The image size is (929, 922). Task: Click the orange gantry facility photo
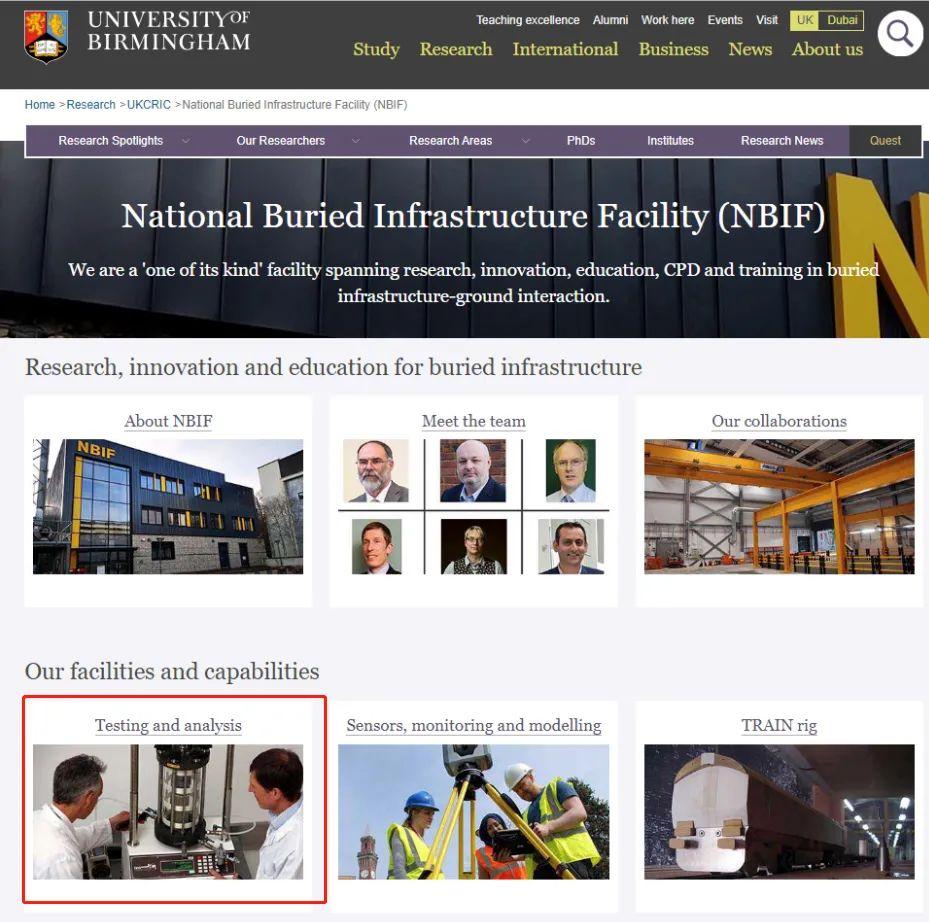pyautogui.click(x=779, y=507)
